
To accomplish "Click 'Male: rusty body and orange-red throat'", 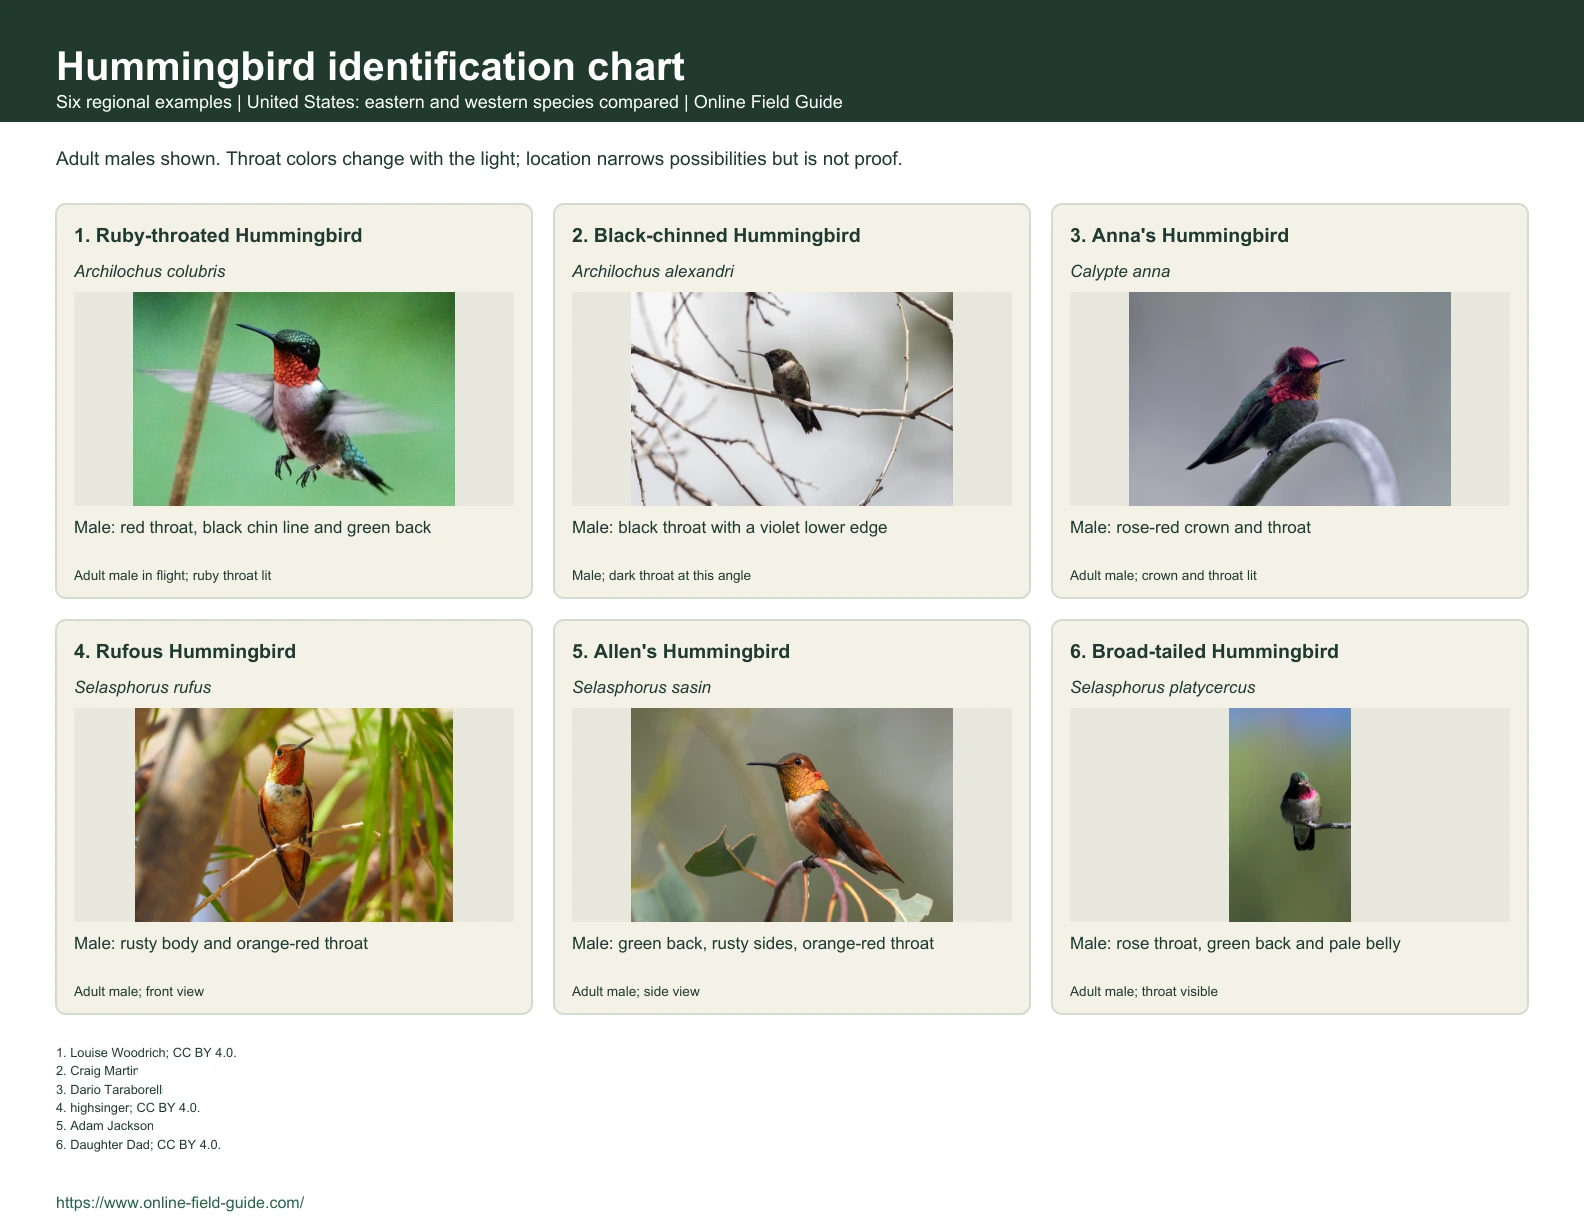I will point(221,943).
